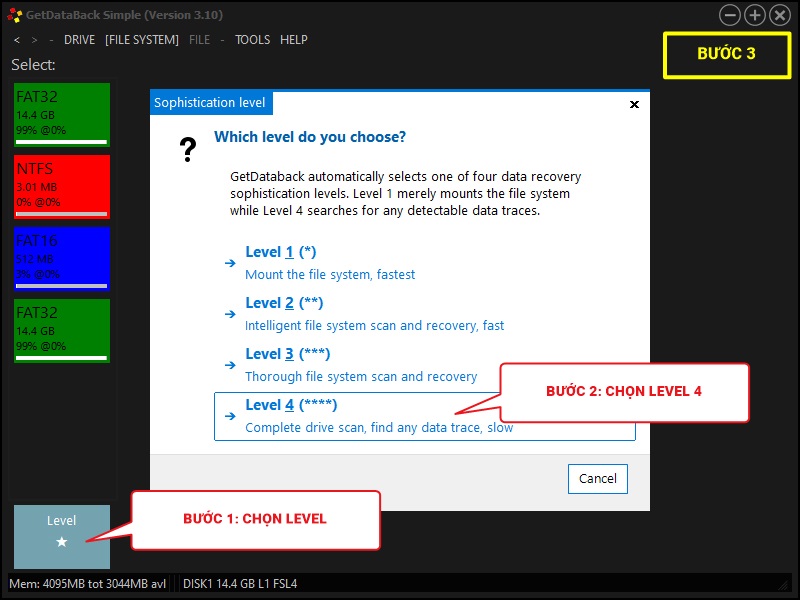Viewport: 800px width, 600px height.
Task: Open the HELP menu
Action: click(x=294, y=40)
